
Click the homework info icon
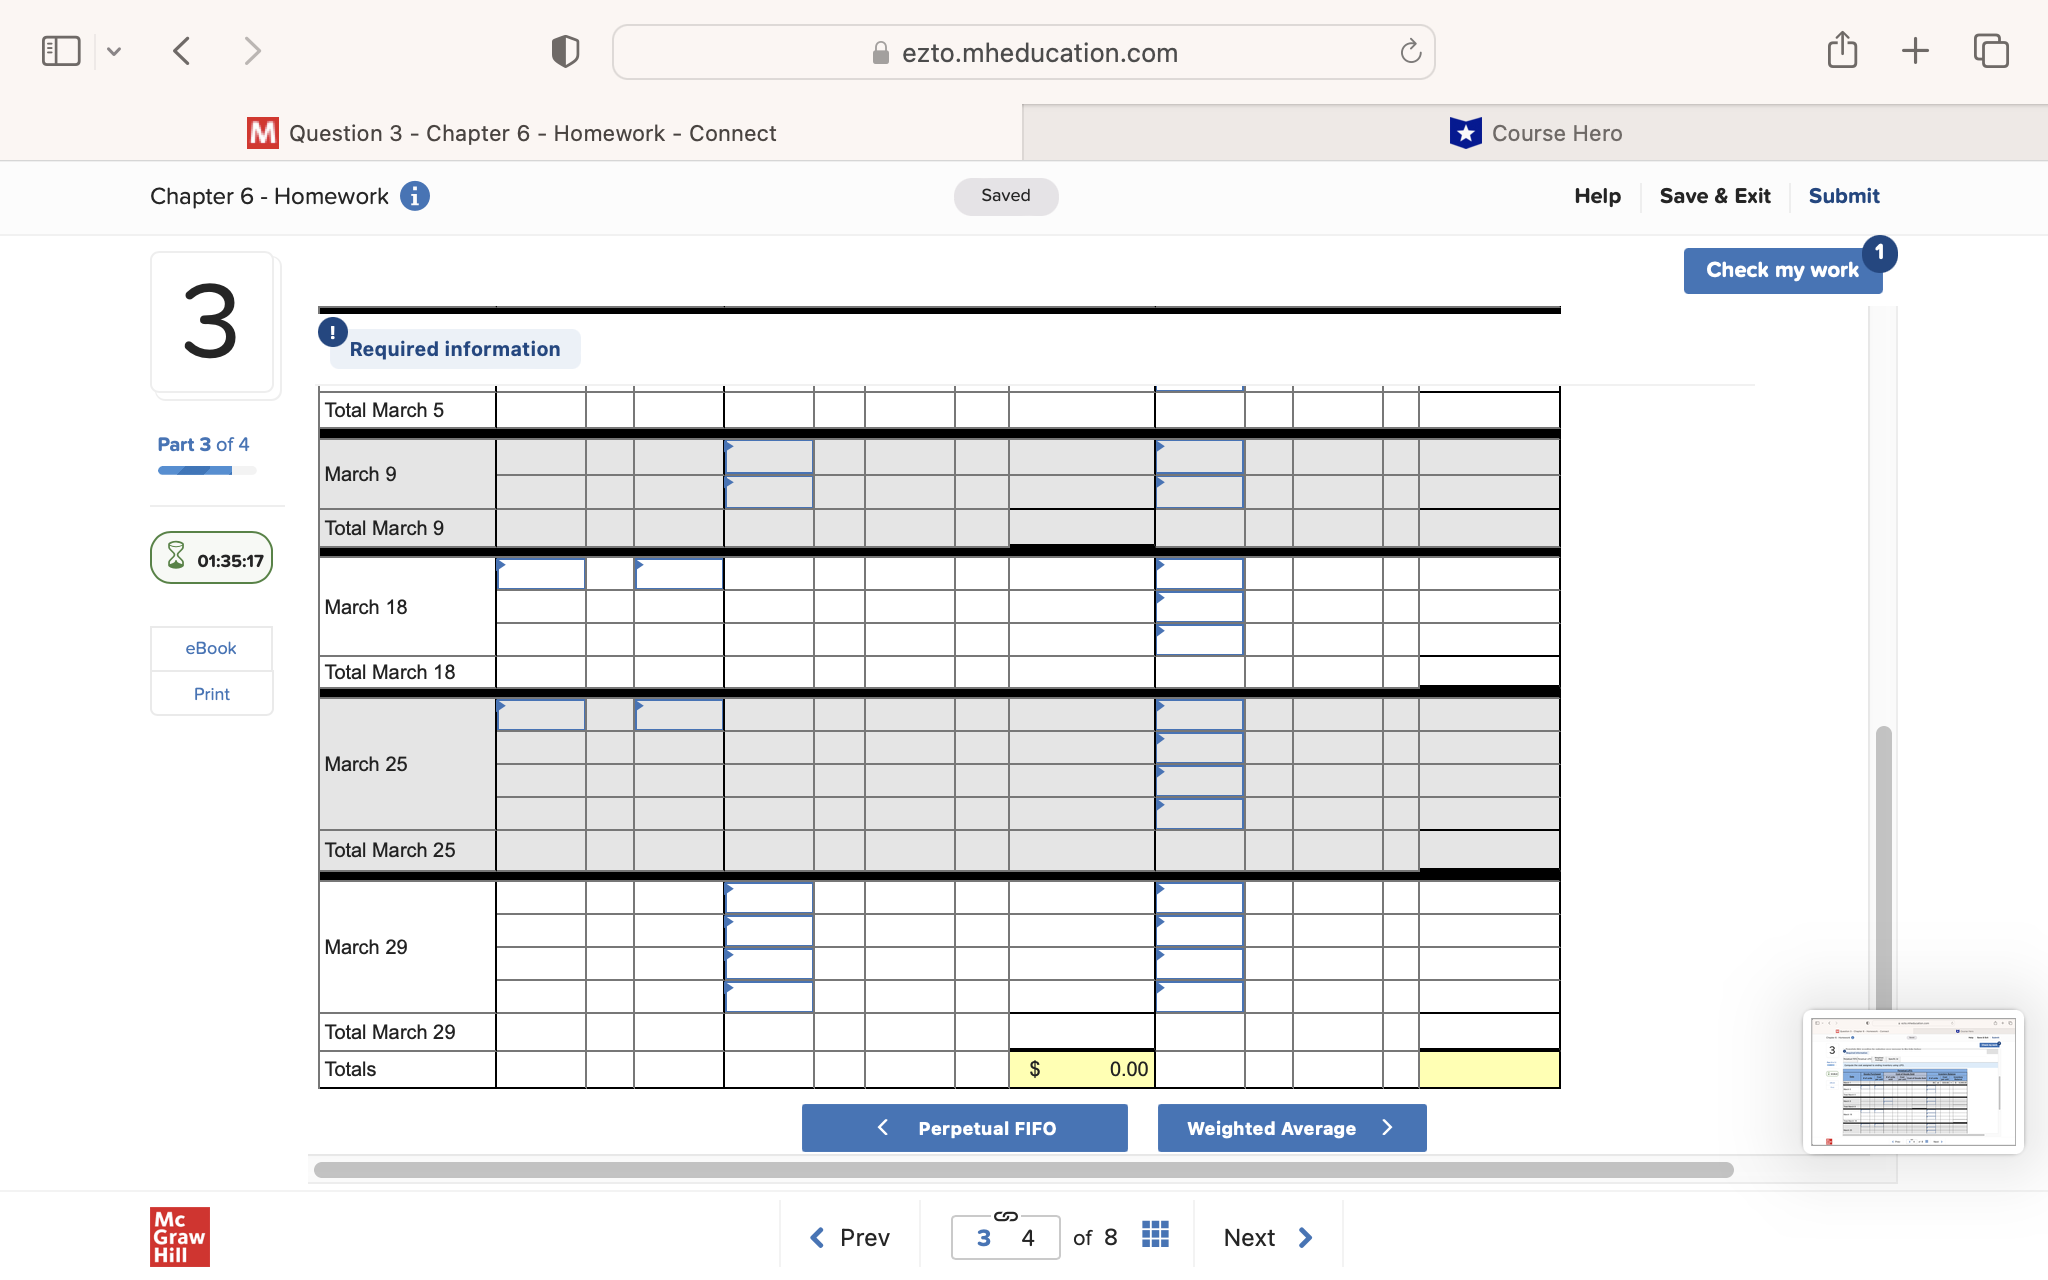(415, 196)
